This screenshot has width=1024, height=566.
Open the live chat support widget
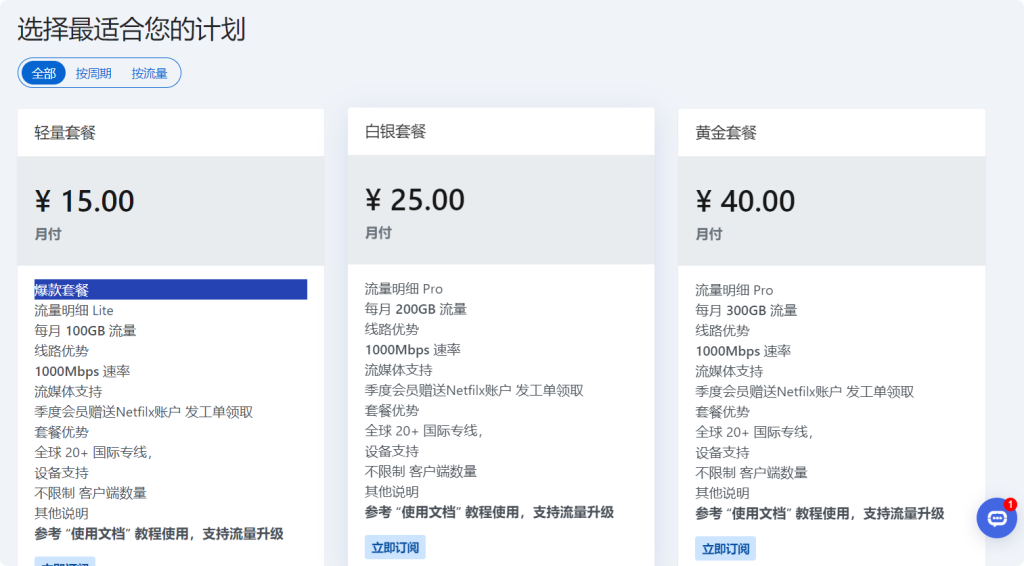(996, 518)
